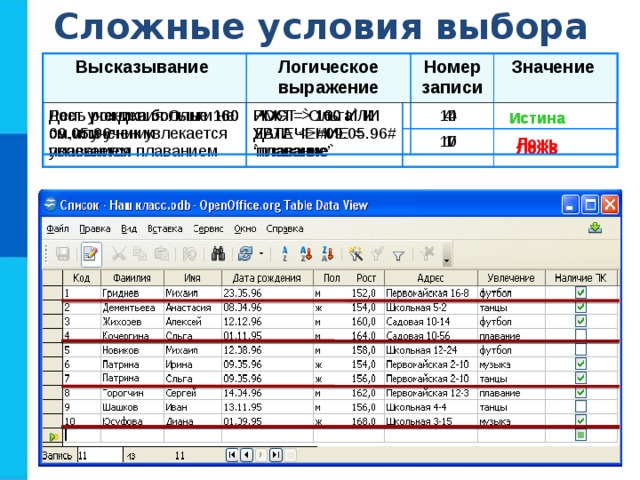Click the Refresh table icon
Image resolution: width=640 pixels, height=480 pixels.
[245, 254]
